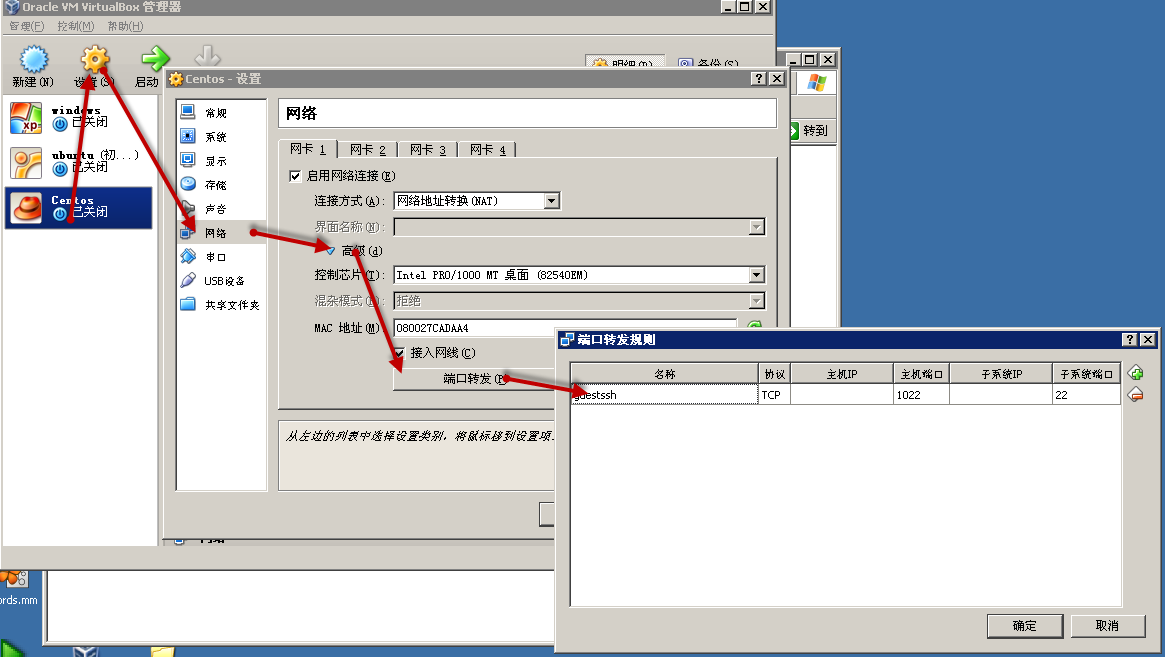Click the empty 子系统IP cell of guestssh
This screenshot has width=1165, height=657.
pyautogui.click(x=1001, y=395)
